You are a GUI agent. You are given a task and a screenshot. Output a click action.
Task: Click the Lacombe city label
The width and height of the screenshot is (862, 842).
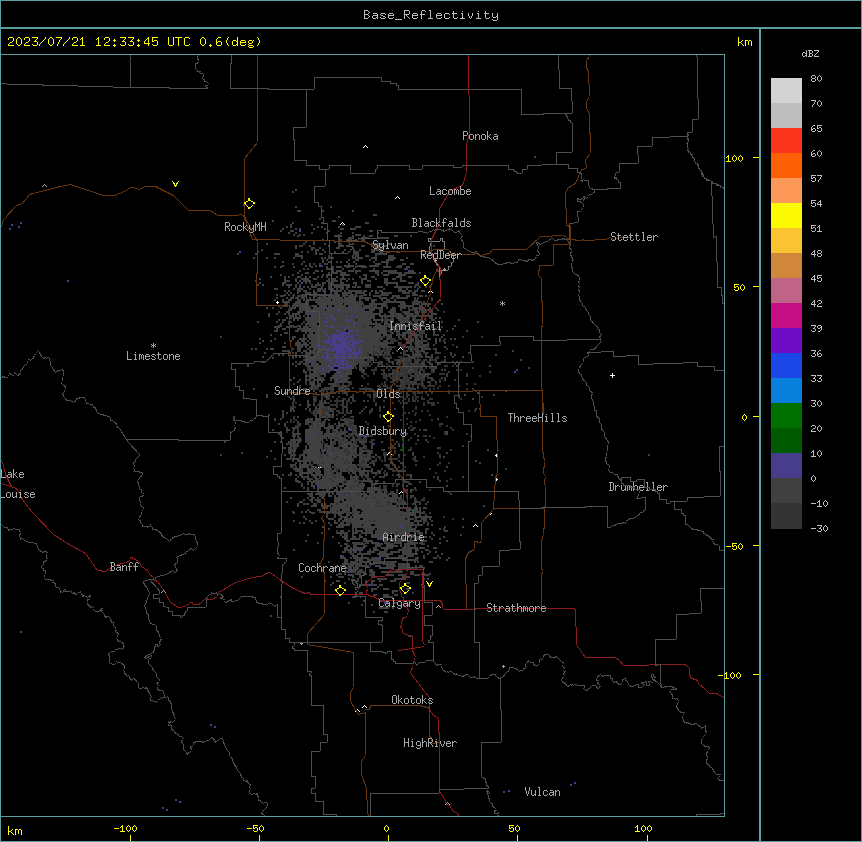pyautogui.click(x=450, y=191)
